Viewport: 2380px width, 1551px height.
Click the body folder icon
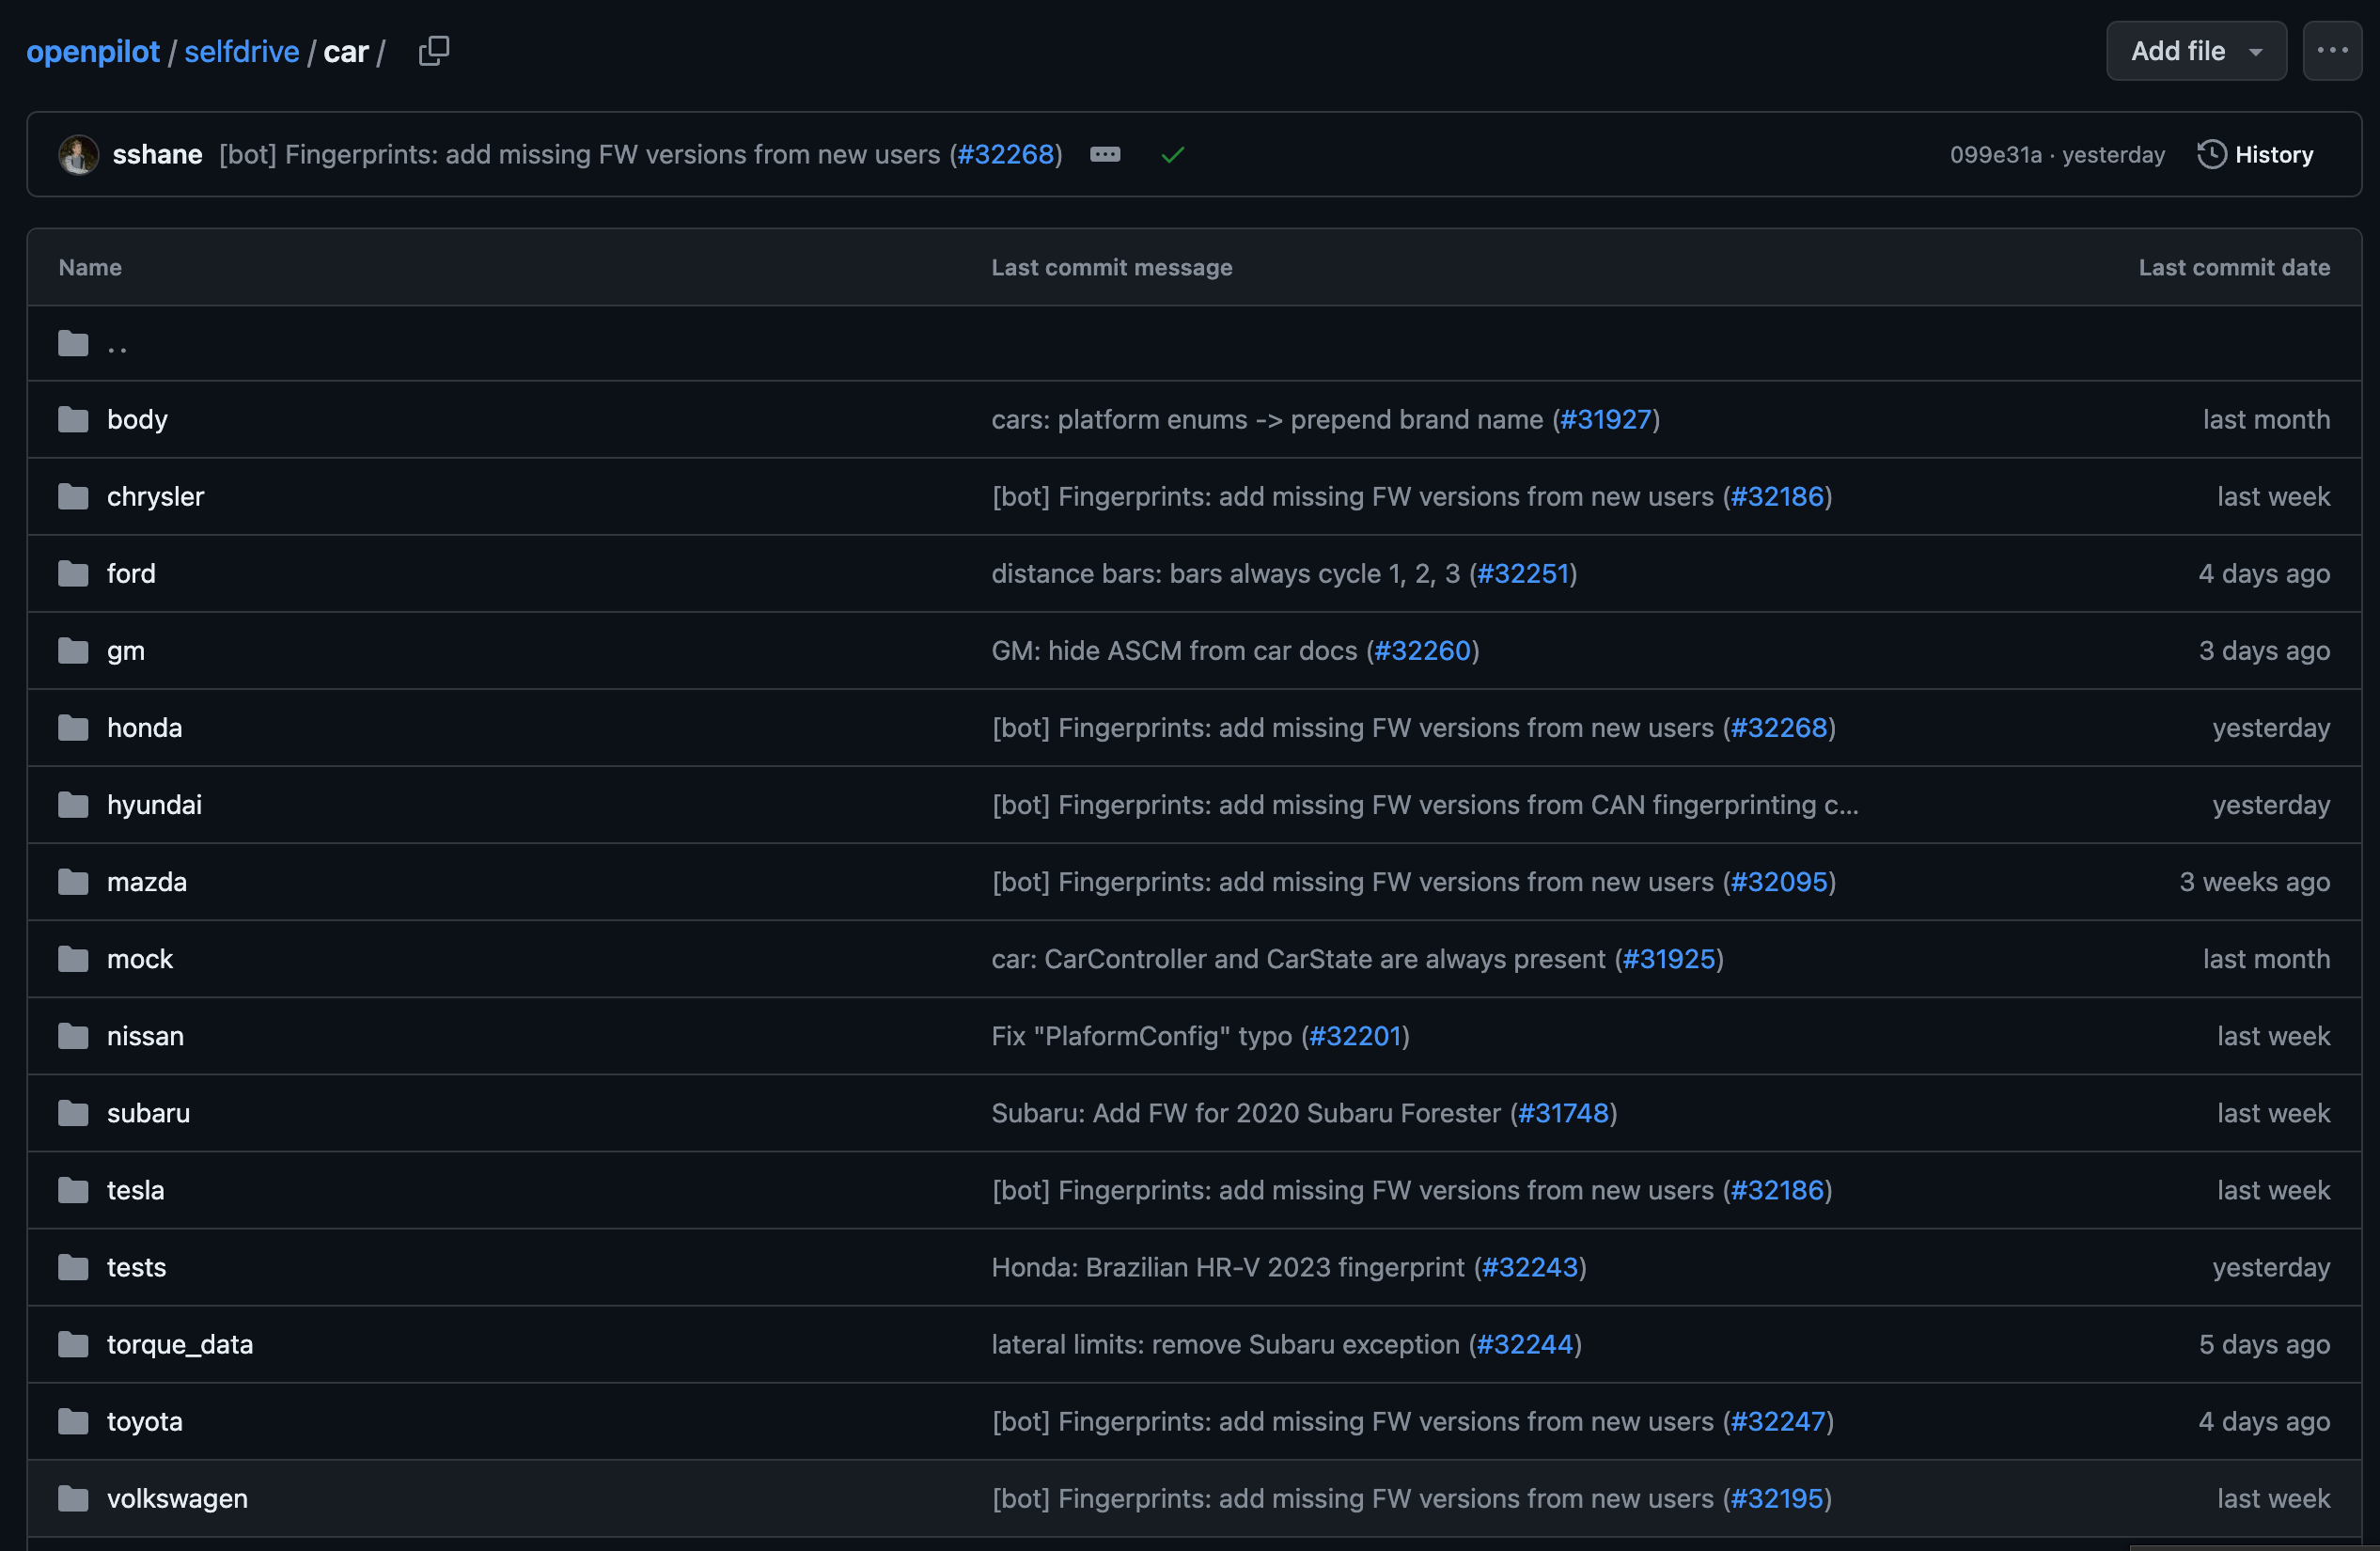pyautogui.click(x=73, y=419)
